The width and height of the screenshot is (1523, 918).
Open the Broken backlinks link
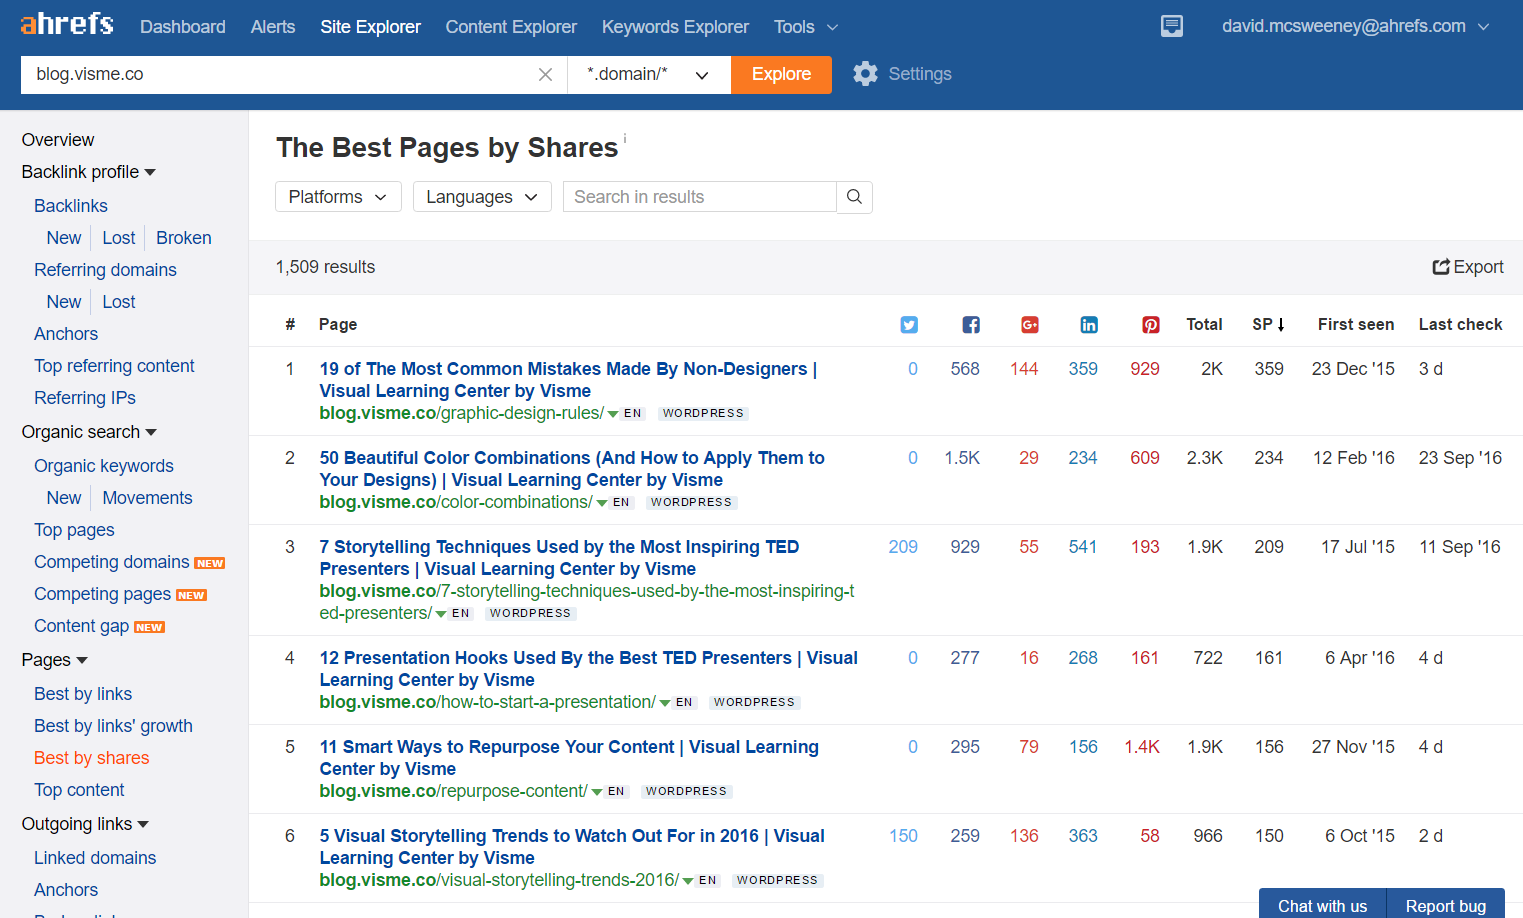[184, 238]
